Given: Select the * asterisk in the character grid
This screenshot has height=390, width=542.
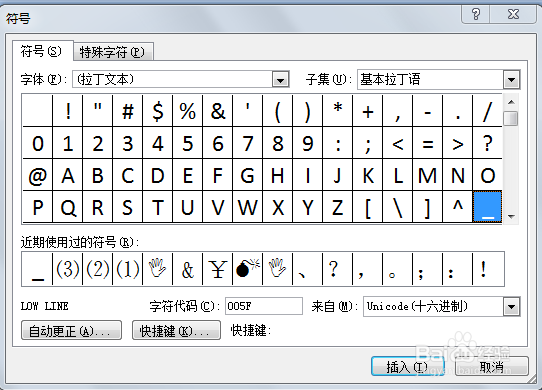Looking at the screenshot, I should click(338, 111).
